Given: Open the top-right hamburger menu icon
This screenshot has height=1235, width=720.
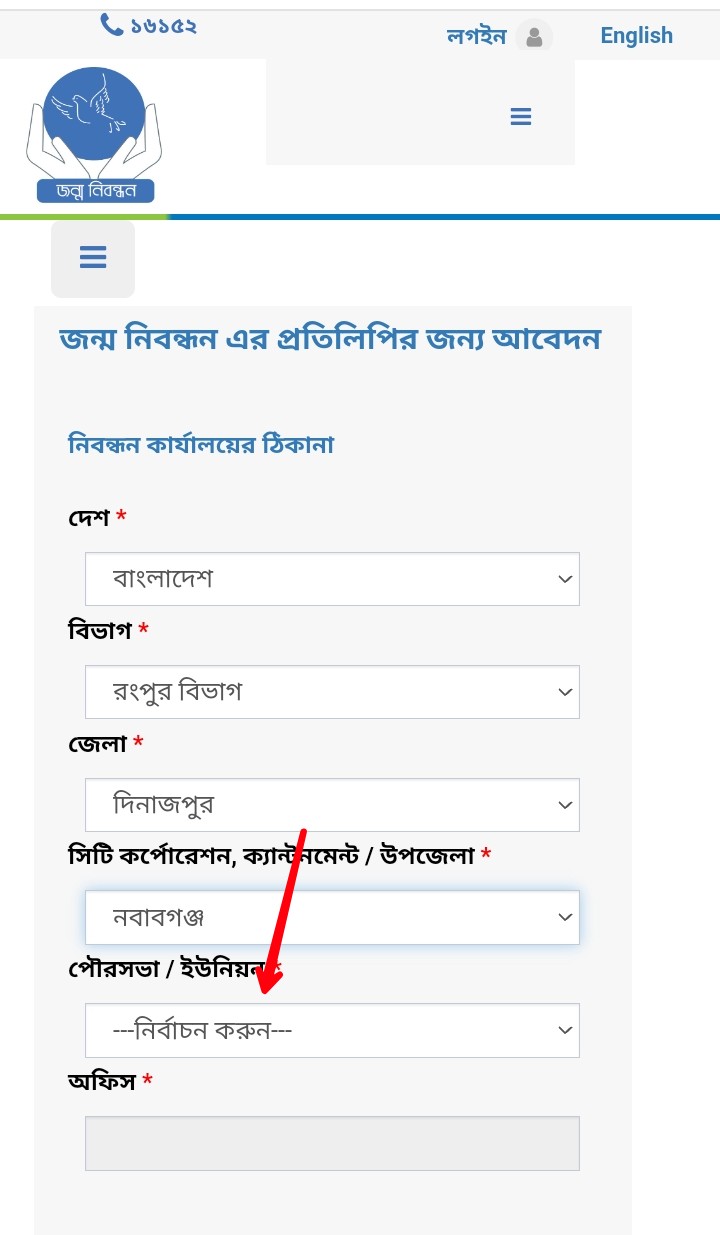Looking at the screenshot, I should pos(520,117).
